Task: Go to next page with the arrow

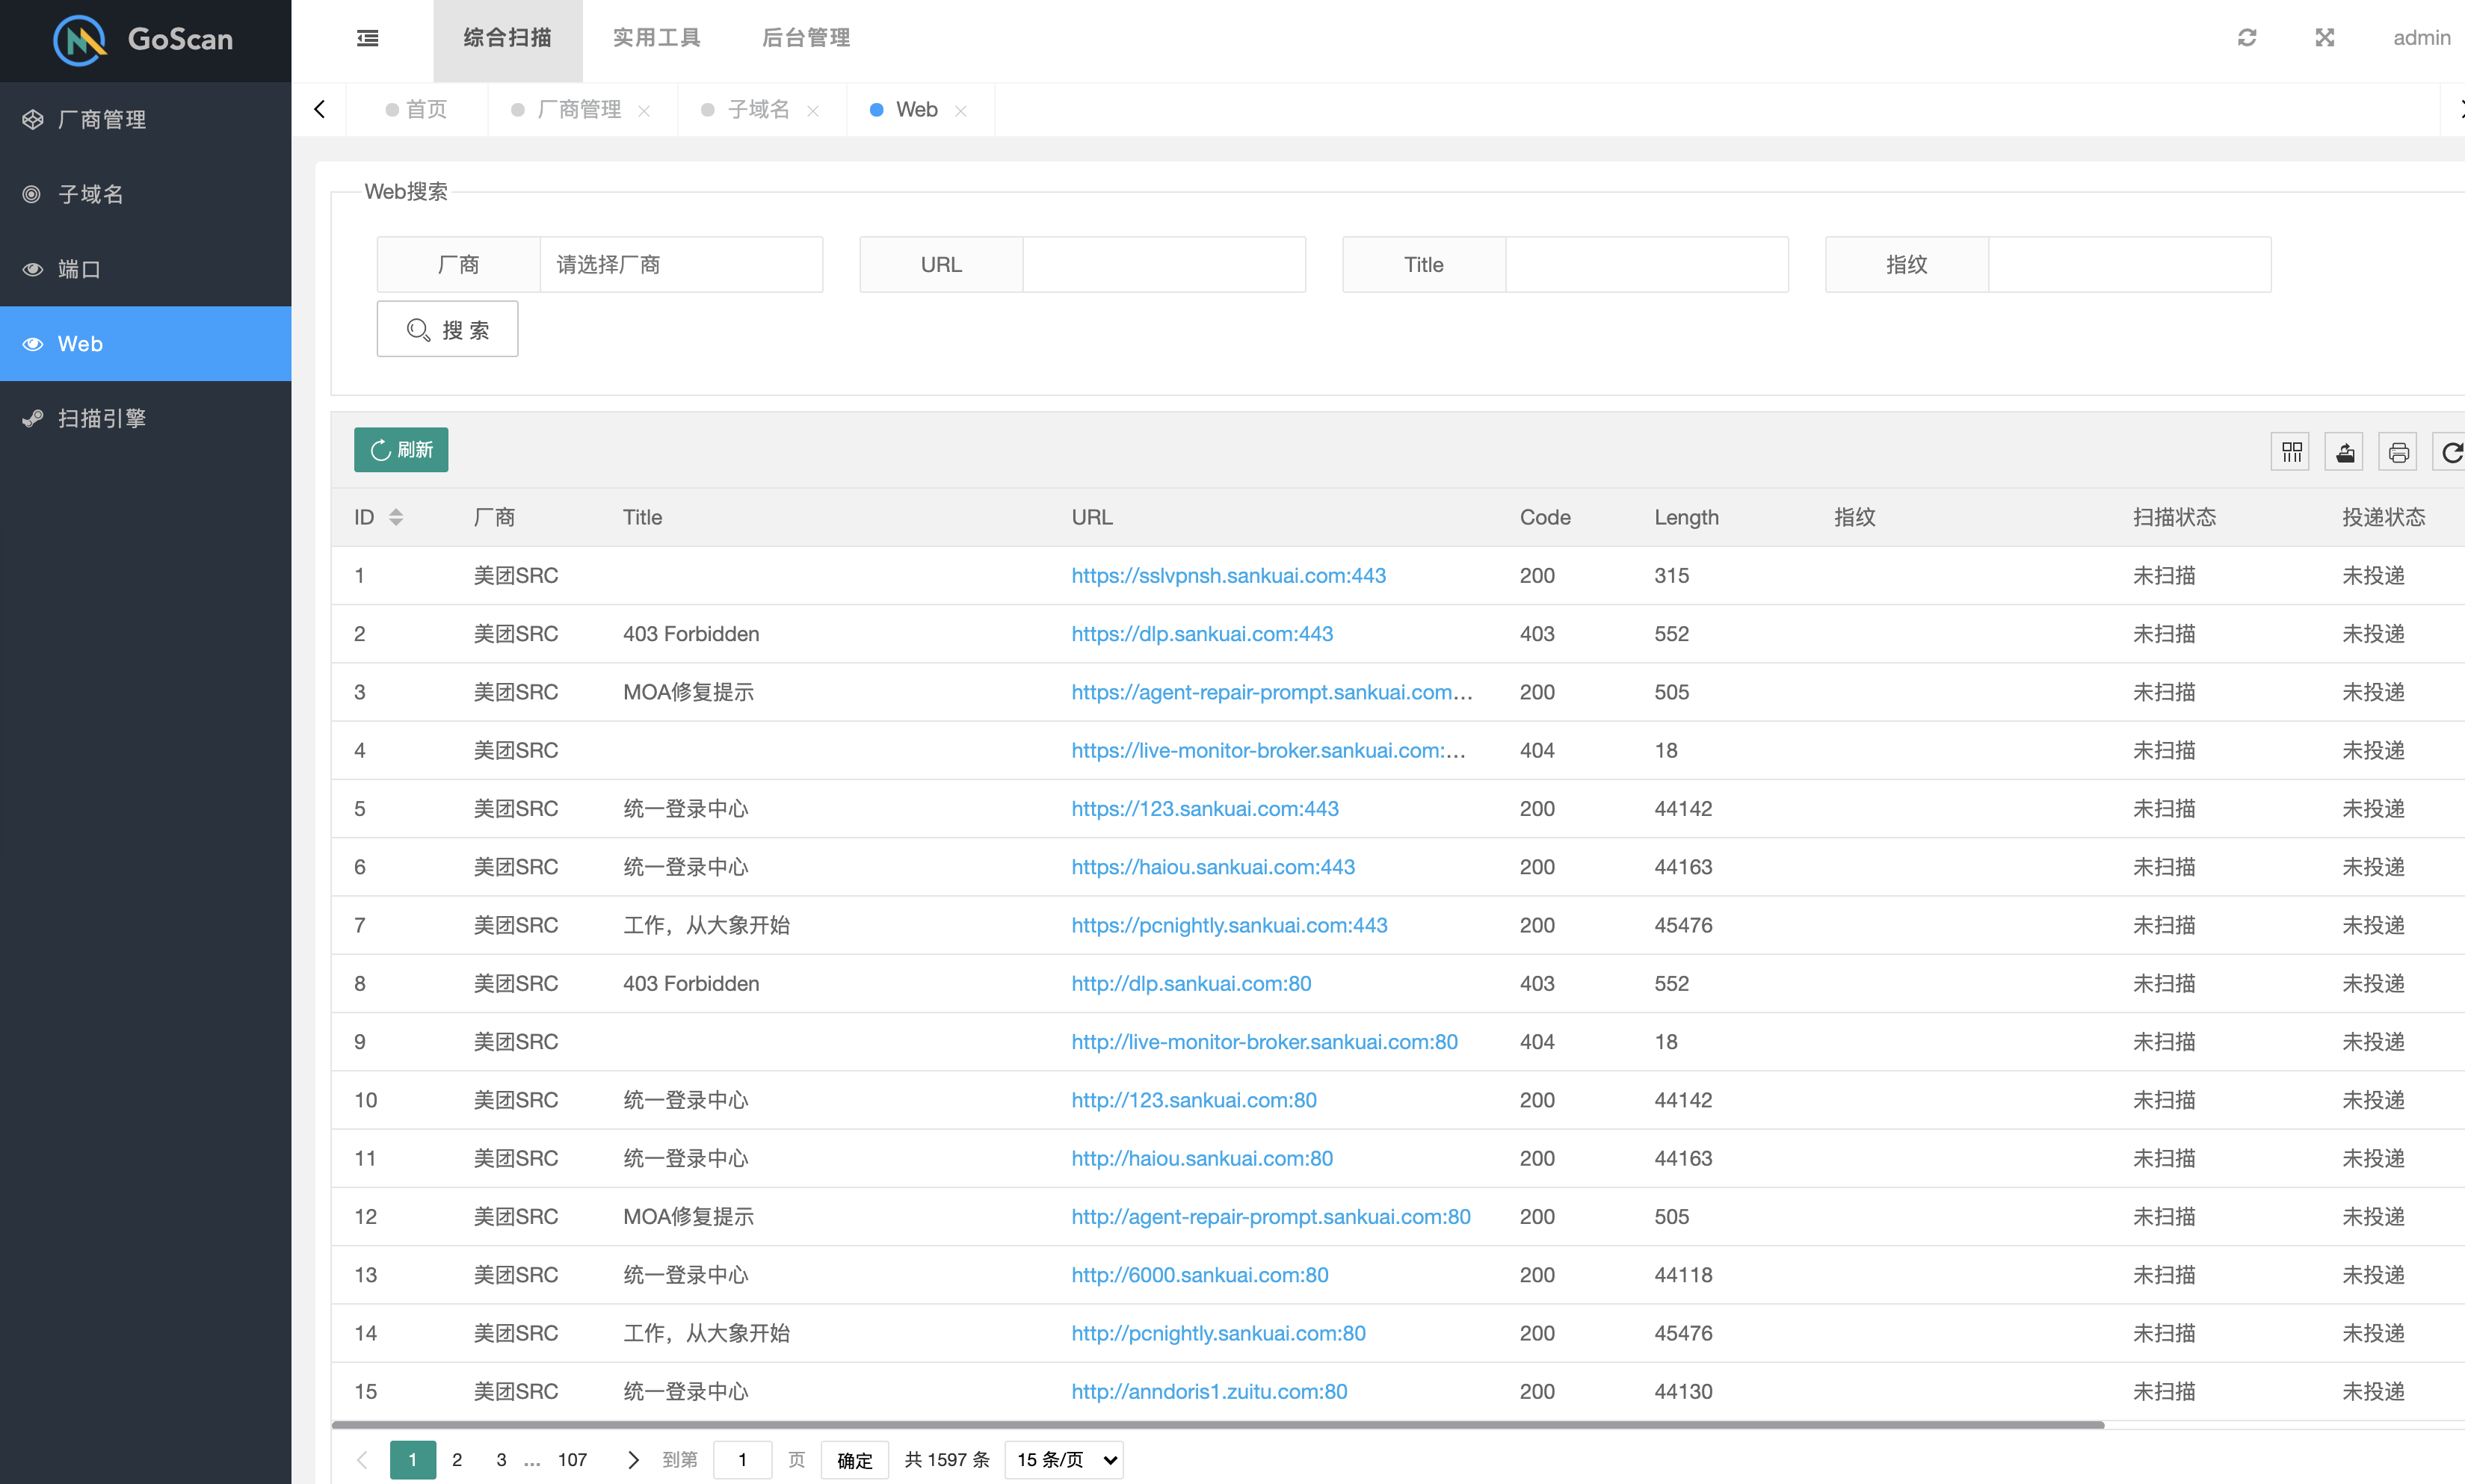Action: 633,1459
